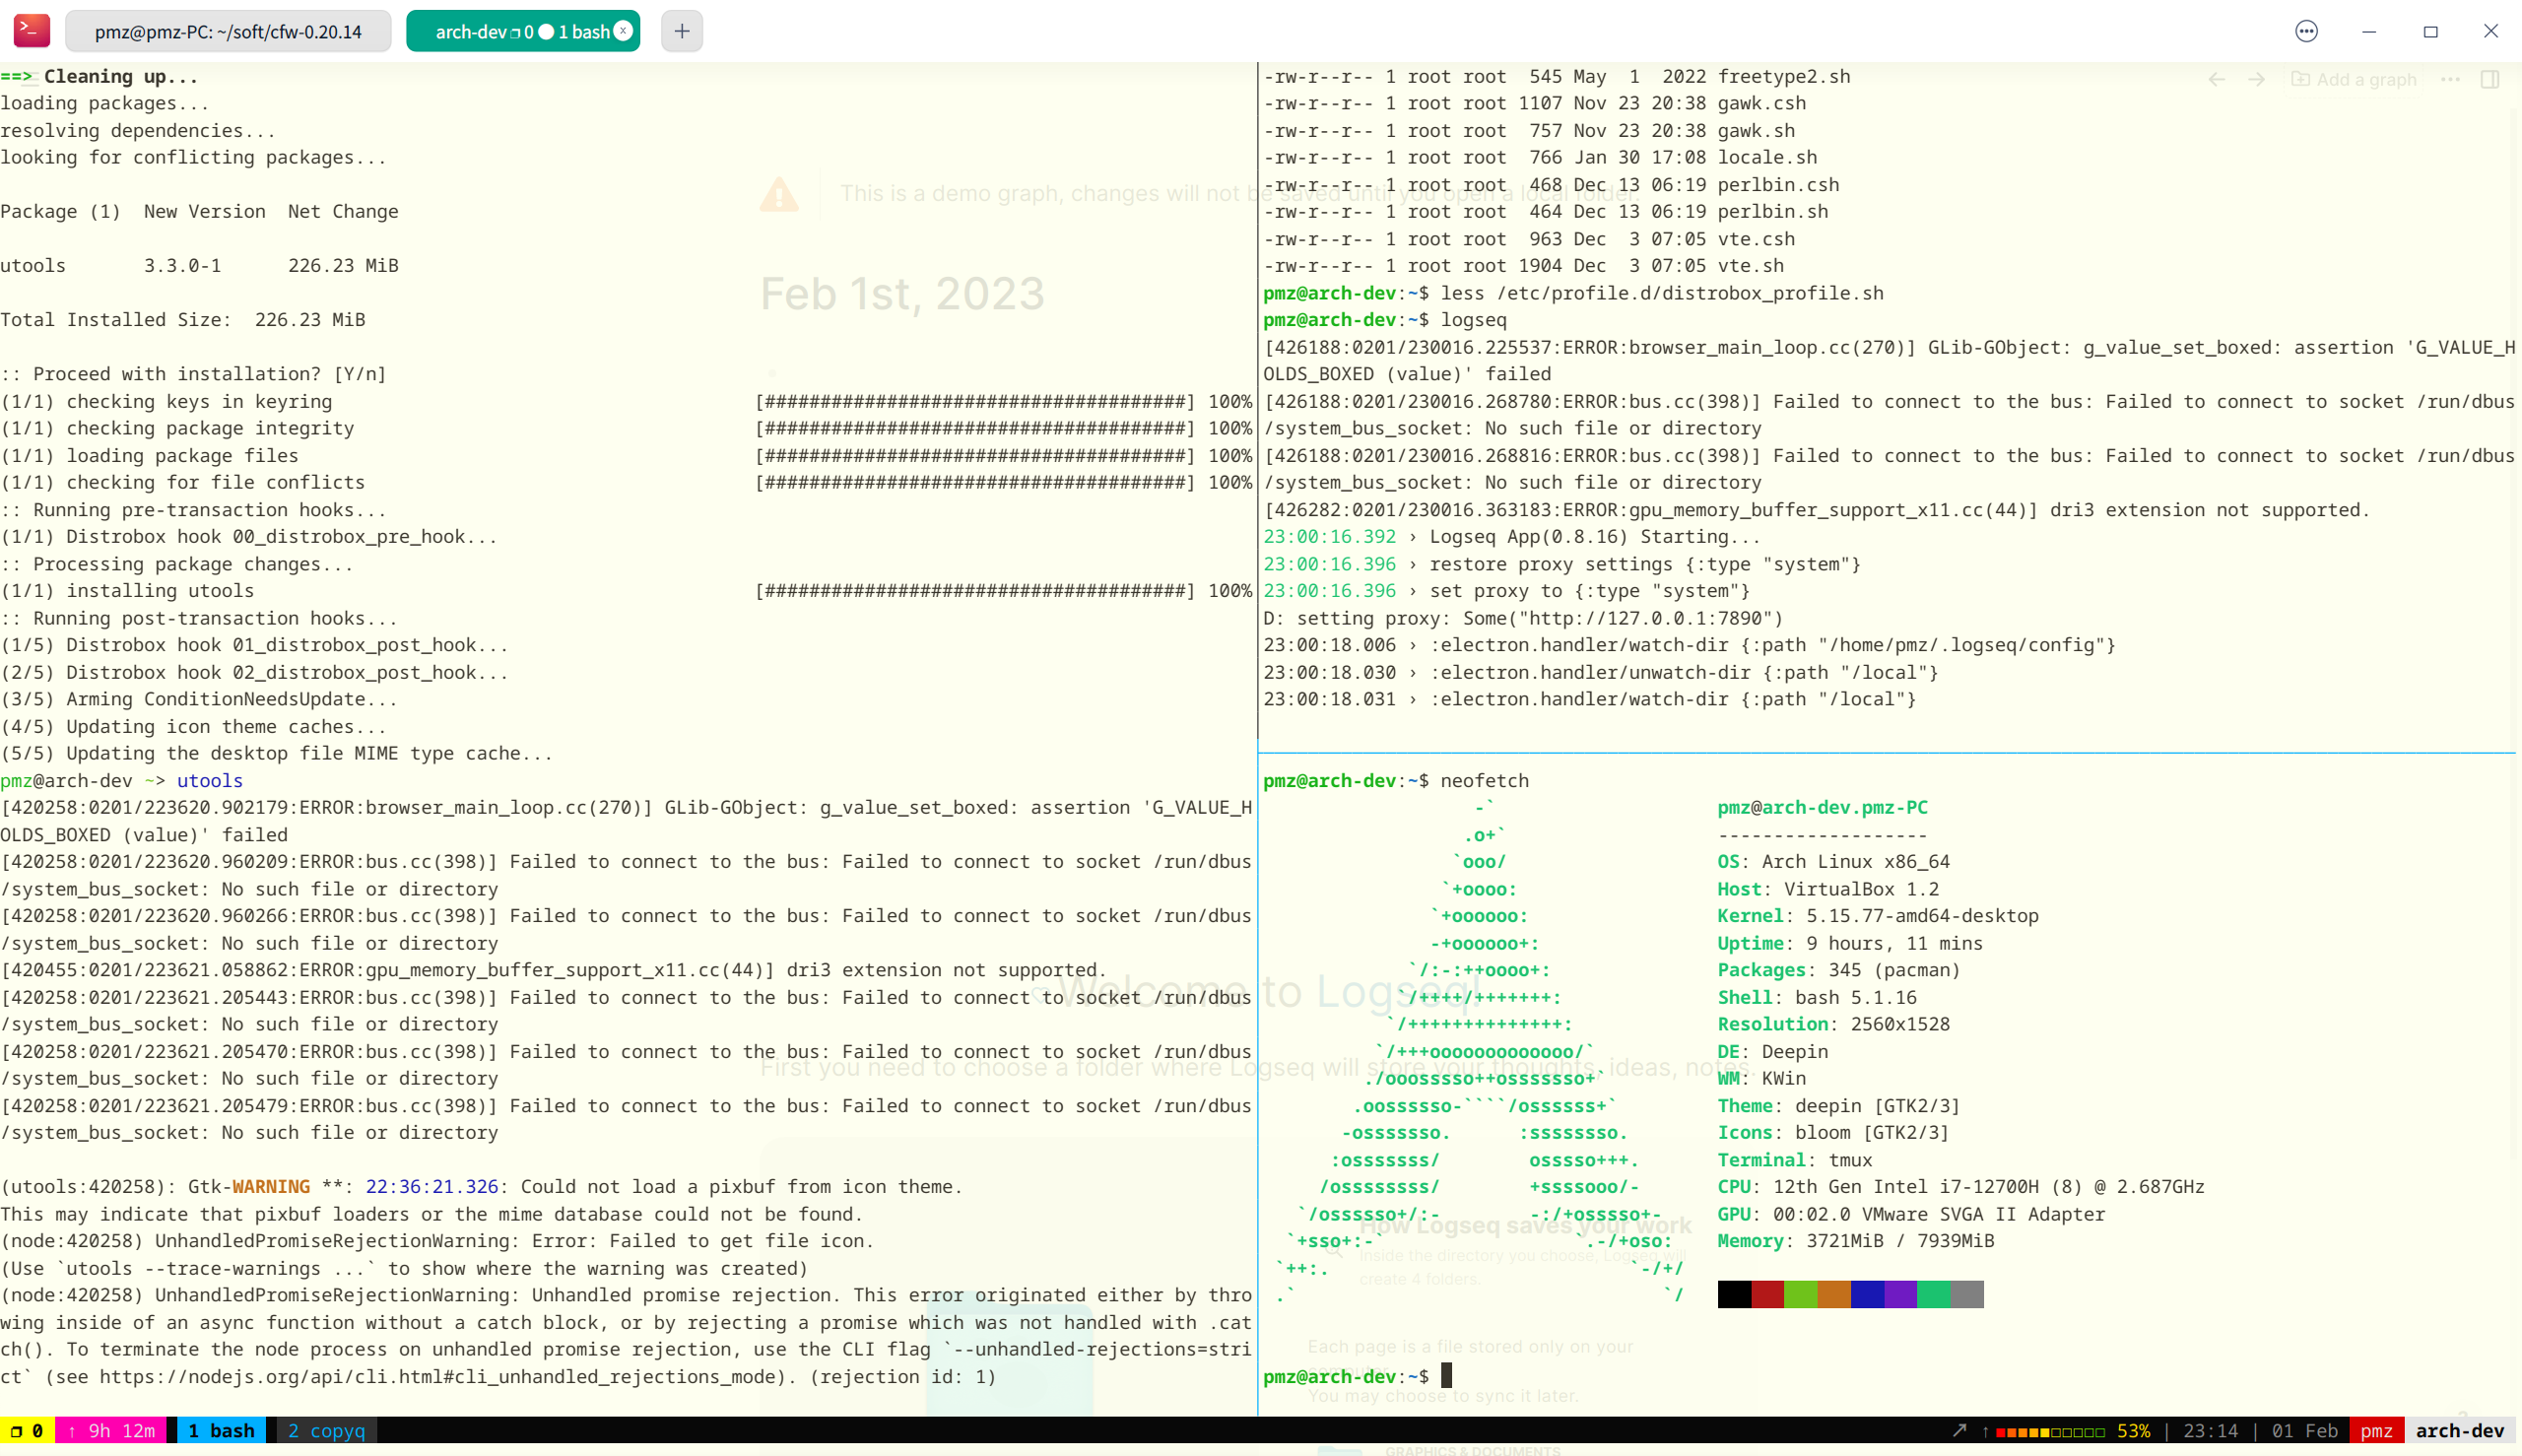Open the terminal's three-dot options menu
The image size is (2522, 1456).
(x=2305, y=31)
